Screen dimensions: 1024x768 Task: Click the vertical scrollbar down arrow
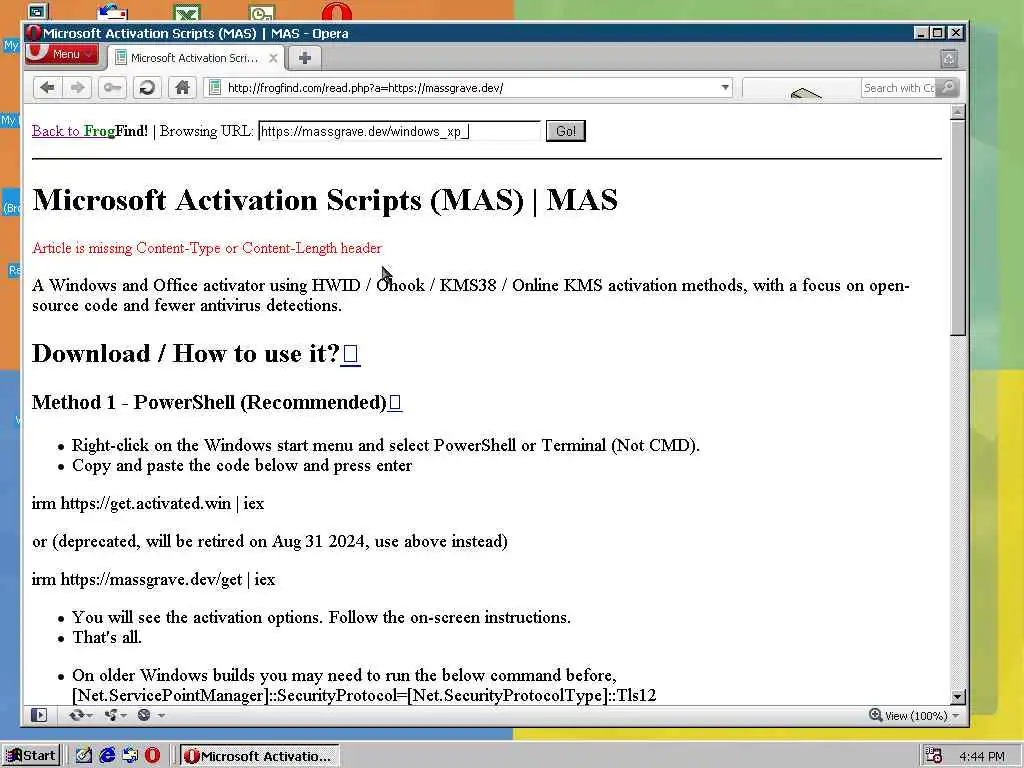(x=957, y=696)
